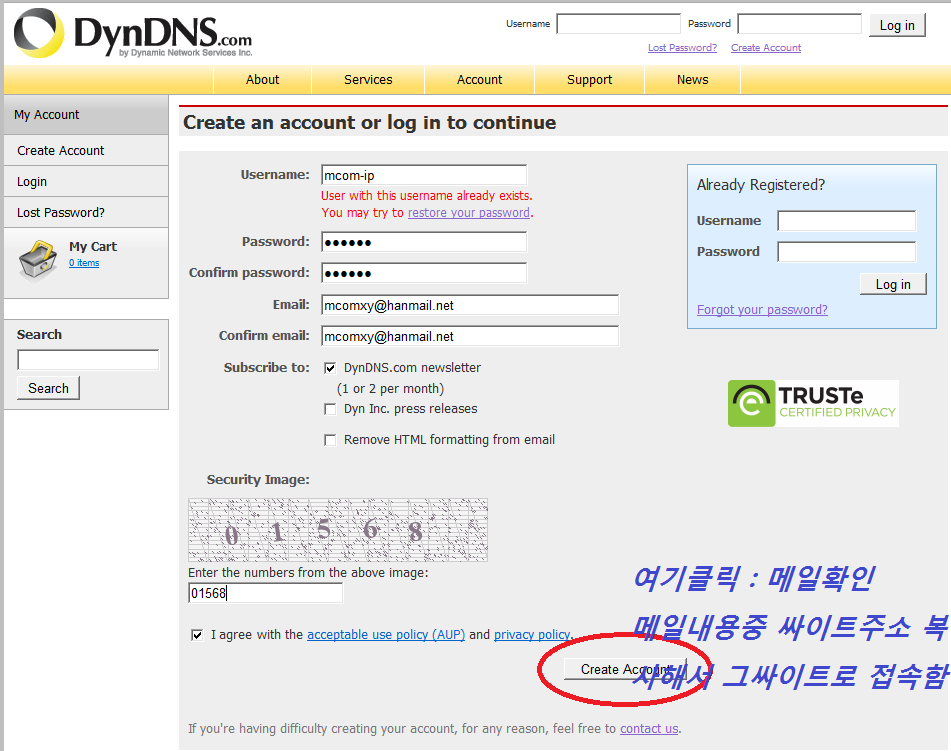The image size is (951, 751).
Task: Open the Support menu
Action: [590, 79]
